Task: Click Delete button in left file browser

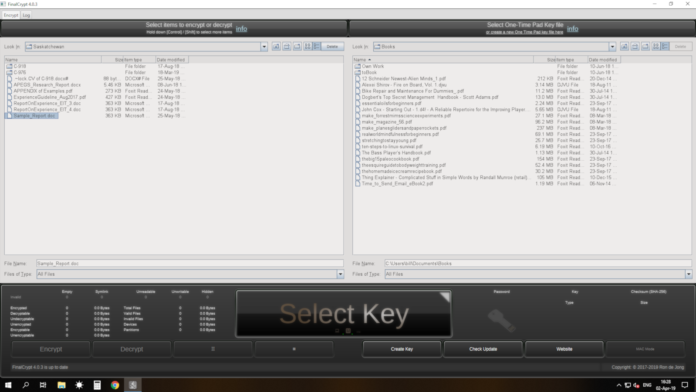Action: pos(332,47)
